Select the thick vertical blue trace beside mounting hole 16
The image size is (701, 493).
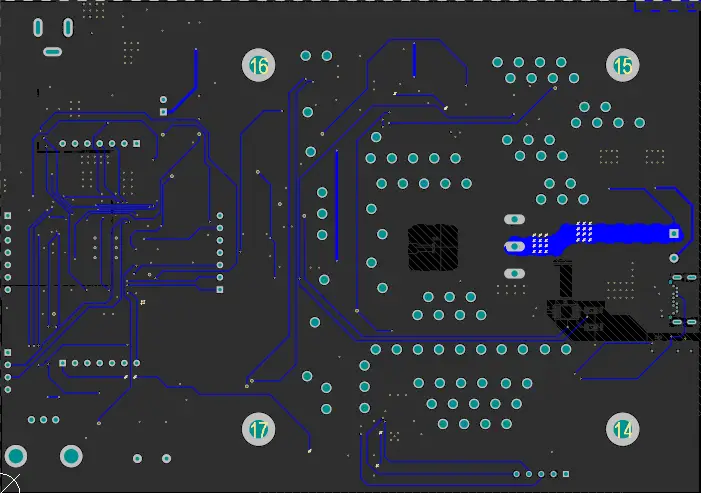(x=196, y=67)
